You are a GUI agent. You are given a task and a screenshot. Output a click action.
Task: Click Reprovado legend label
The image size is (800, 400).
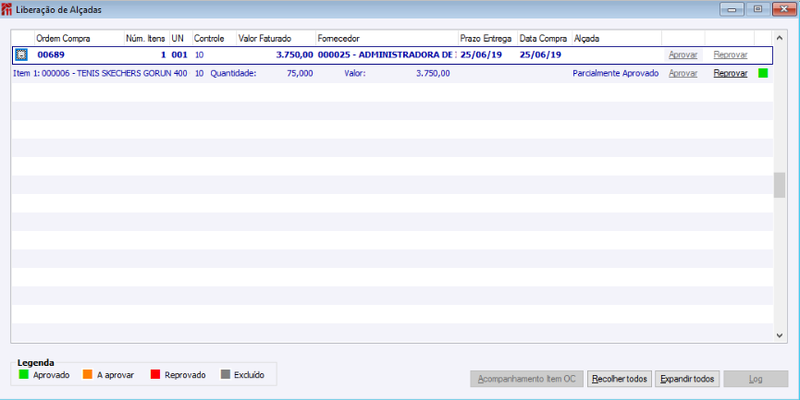(x=185, y=375)
